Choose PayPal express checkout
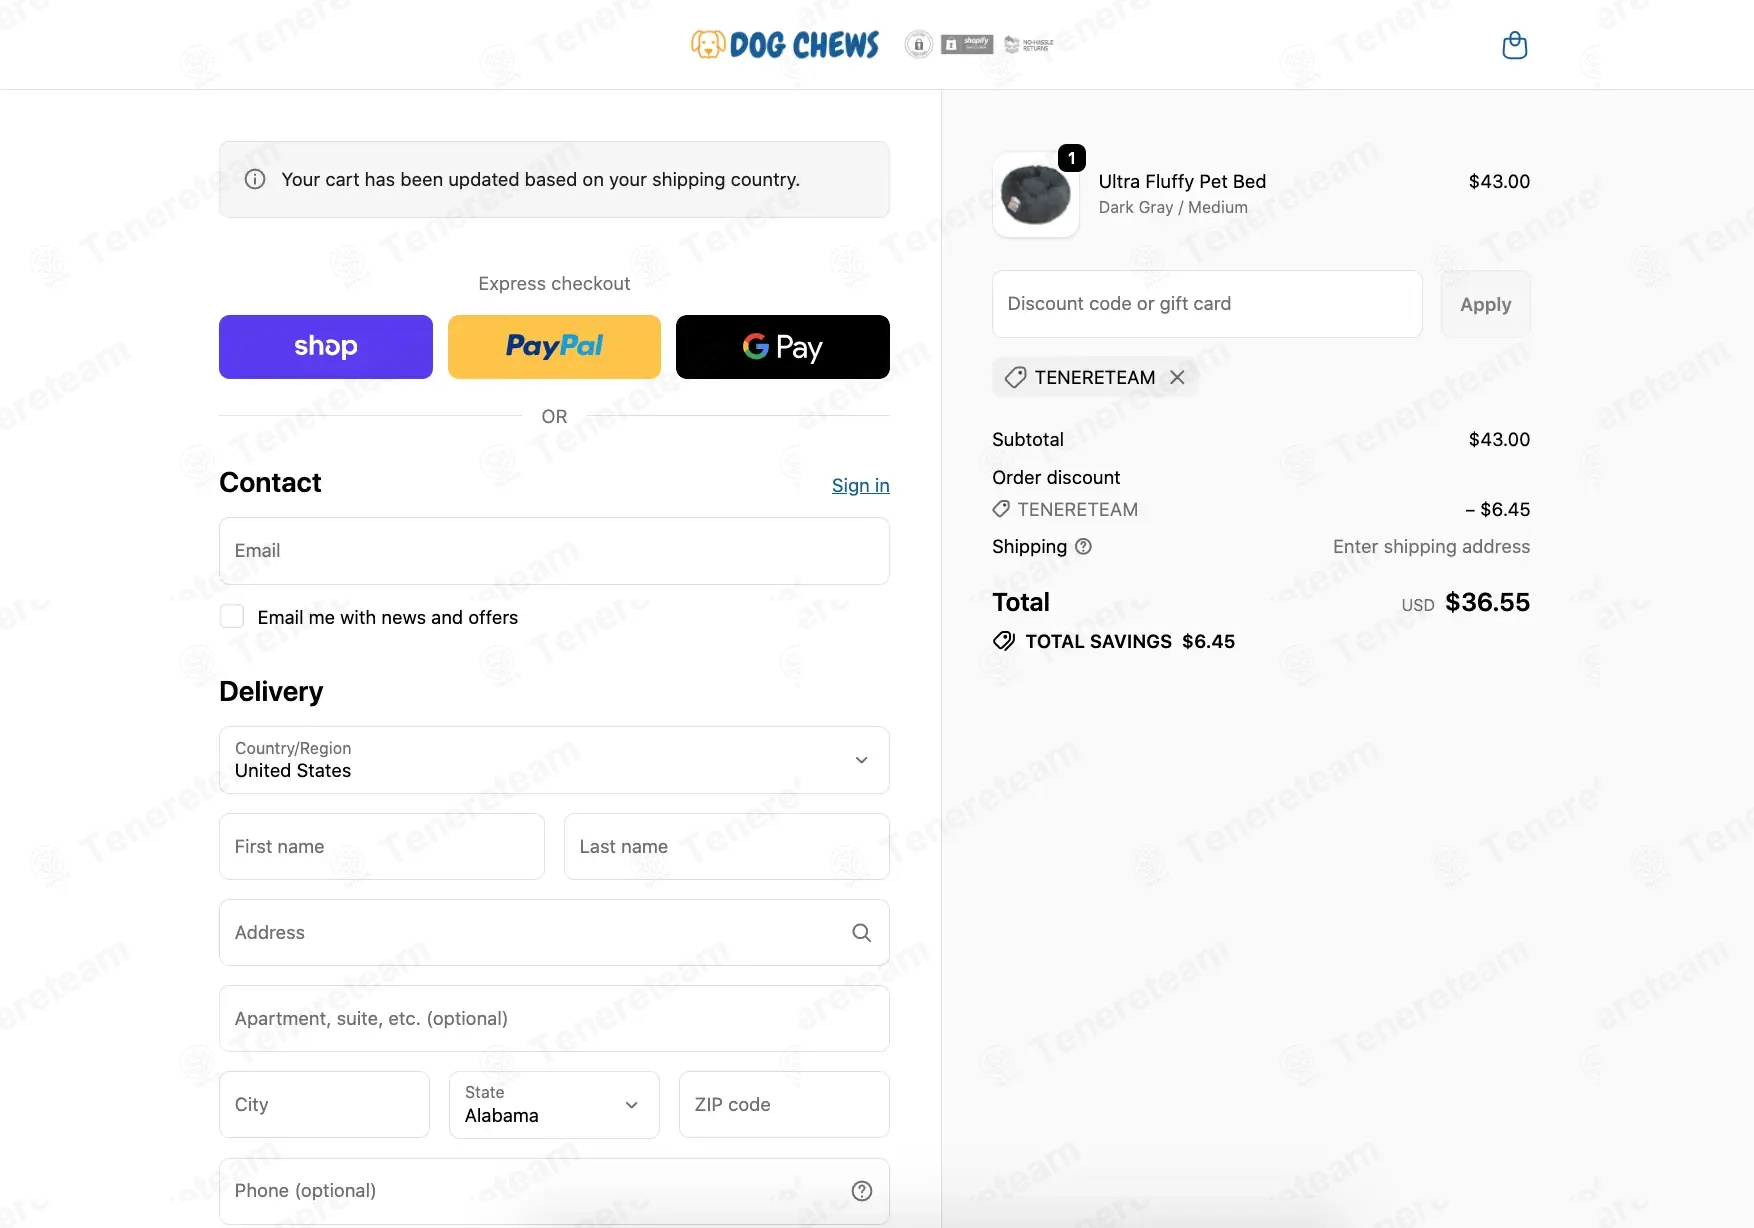Image resolution: width=1754 pixels, height=1228 pixels. [x=554, y=347]
